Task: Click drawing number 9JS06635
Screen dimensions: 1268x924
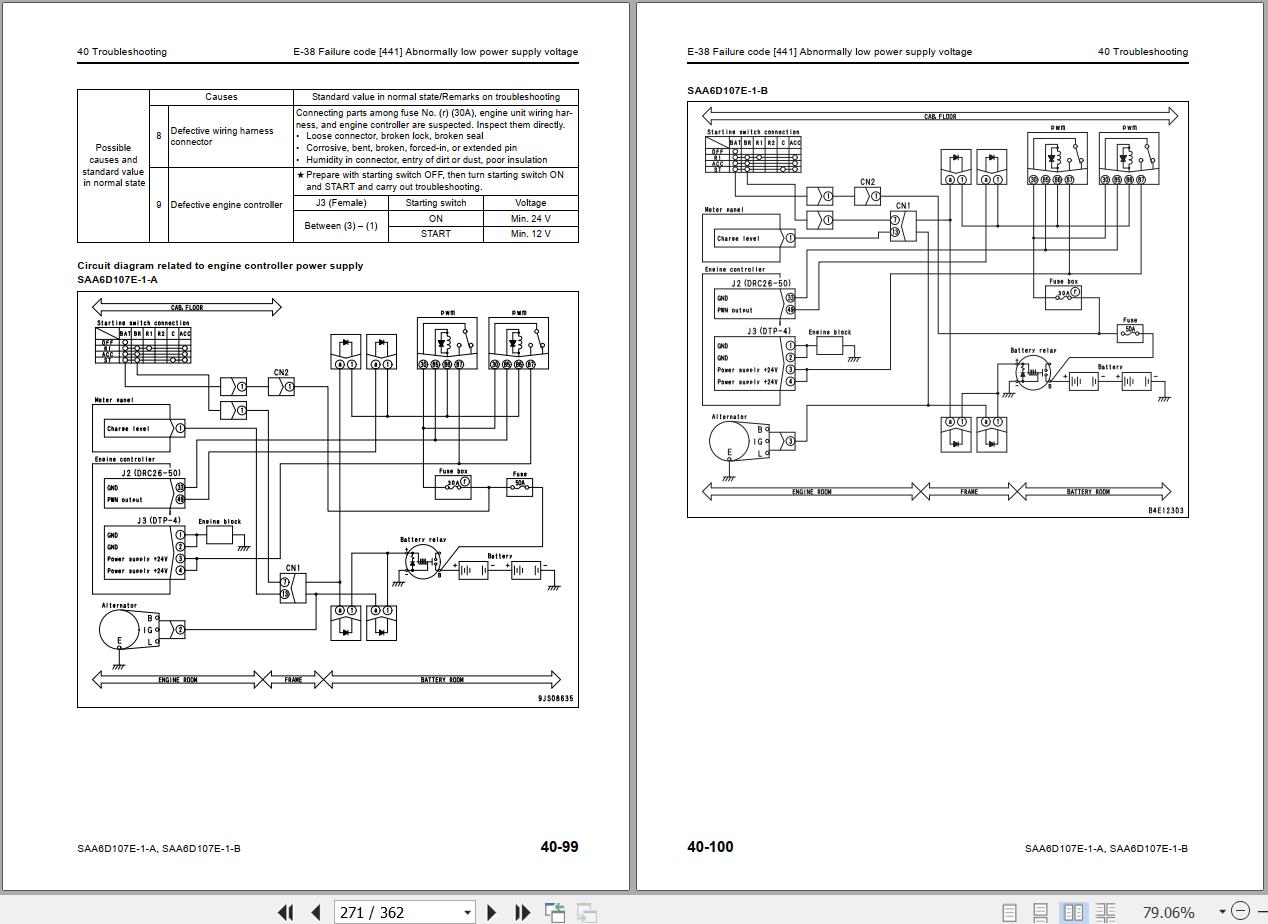Action: click(x=555, y=699)
